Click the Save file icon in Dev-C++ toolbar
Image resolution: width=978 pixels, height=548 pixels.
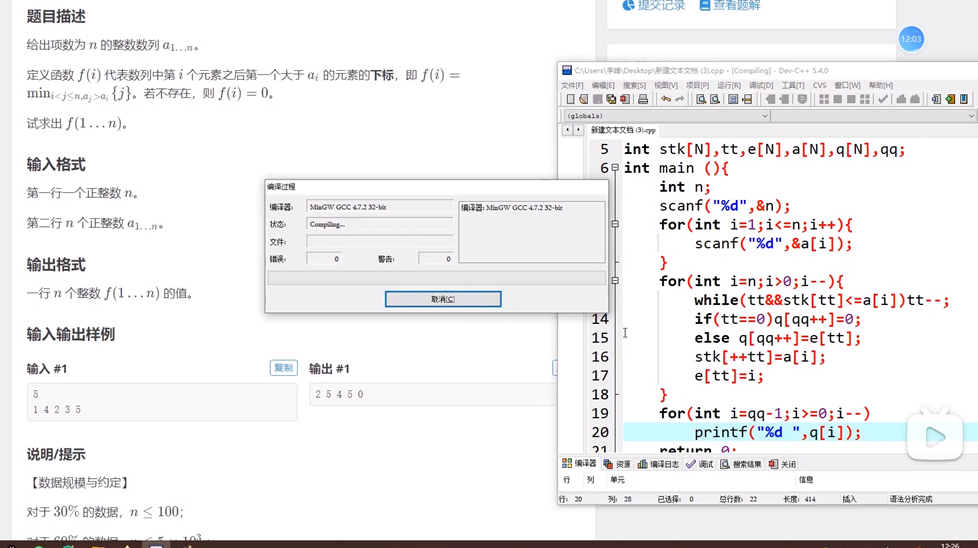coord(598,99)
